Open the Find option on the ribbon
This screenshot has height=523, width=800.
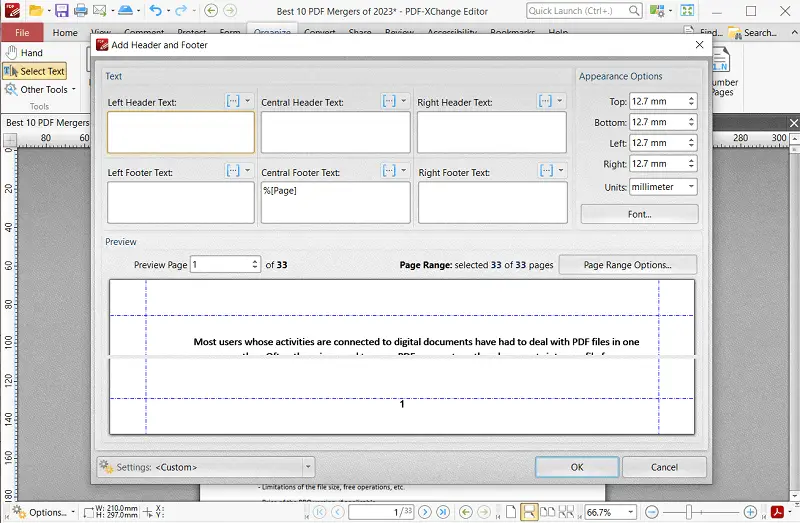pyautogui.click(x=704, y=32)
